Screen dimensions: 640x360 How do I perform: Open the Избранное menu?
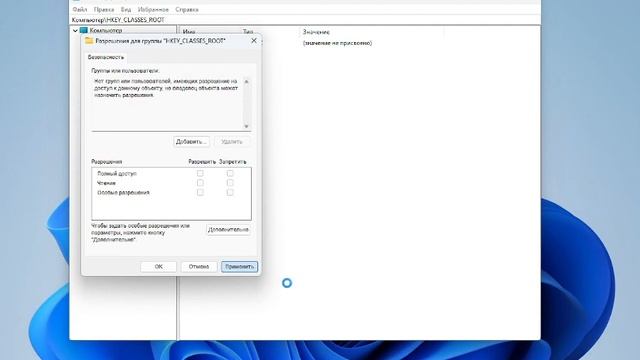pos(153,9)
